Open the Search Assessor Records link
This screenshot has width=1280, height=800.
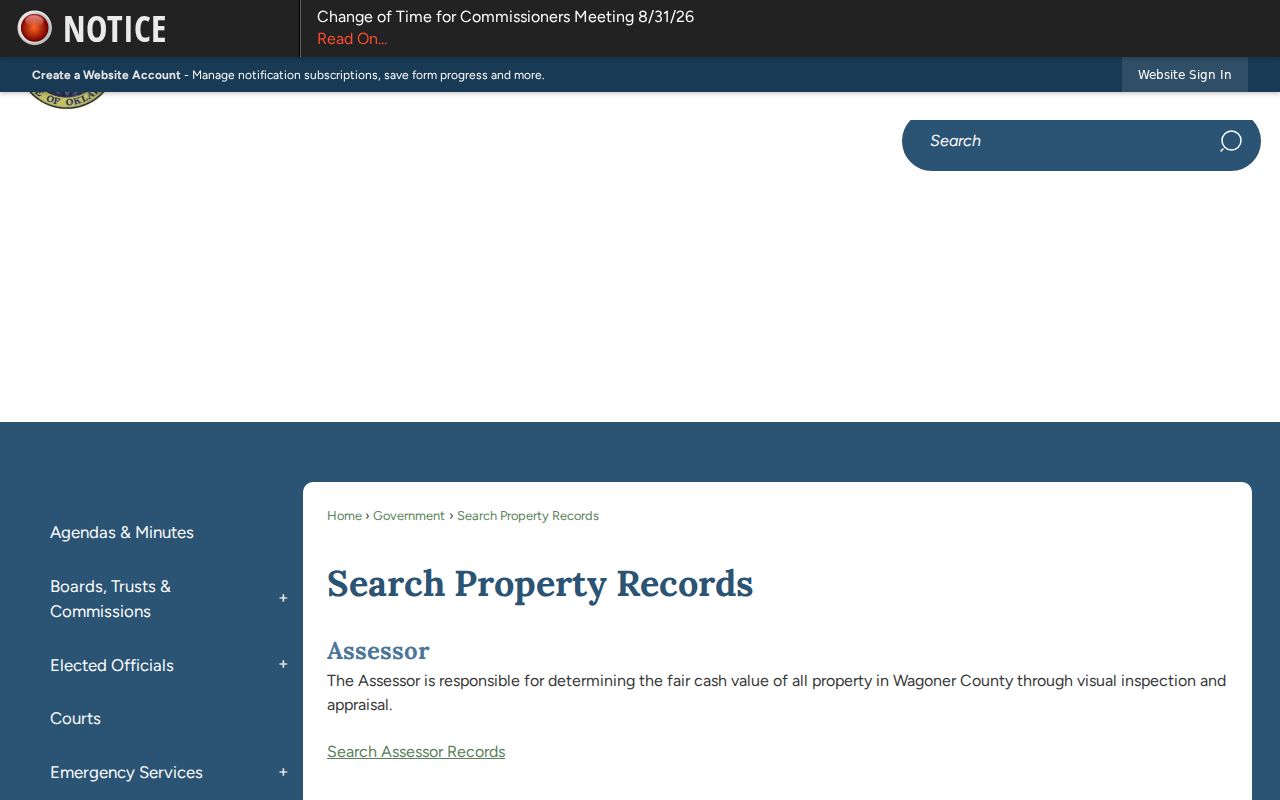point(416,752)
